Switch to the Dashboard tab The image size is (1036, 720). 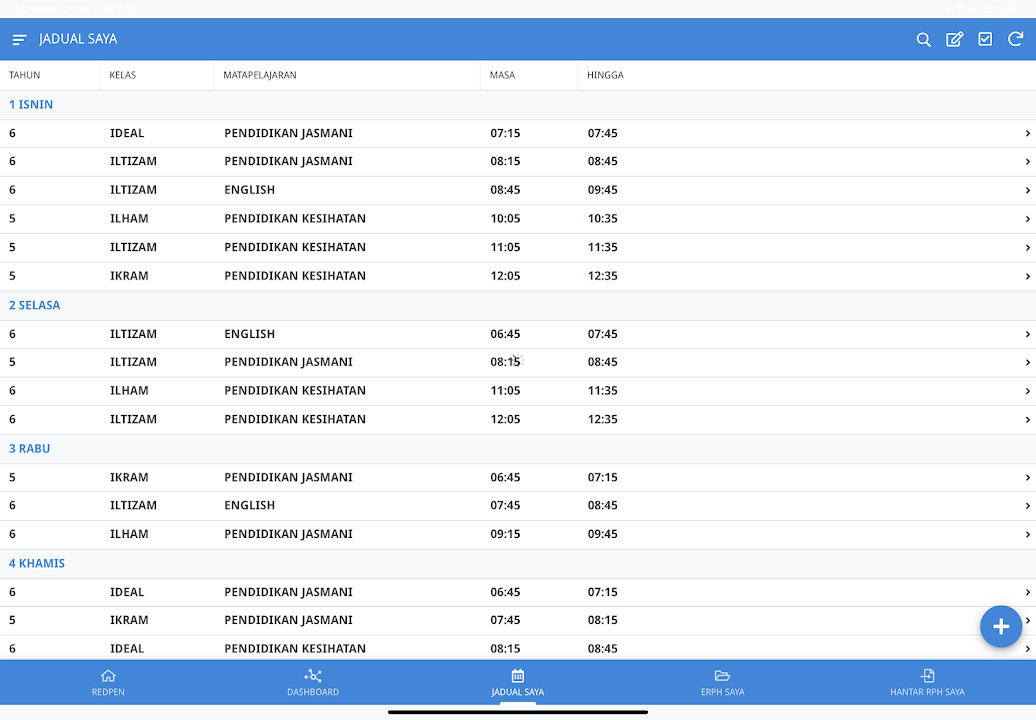point(313,683)
